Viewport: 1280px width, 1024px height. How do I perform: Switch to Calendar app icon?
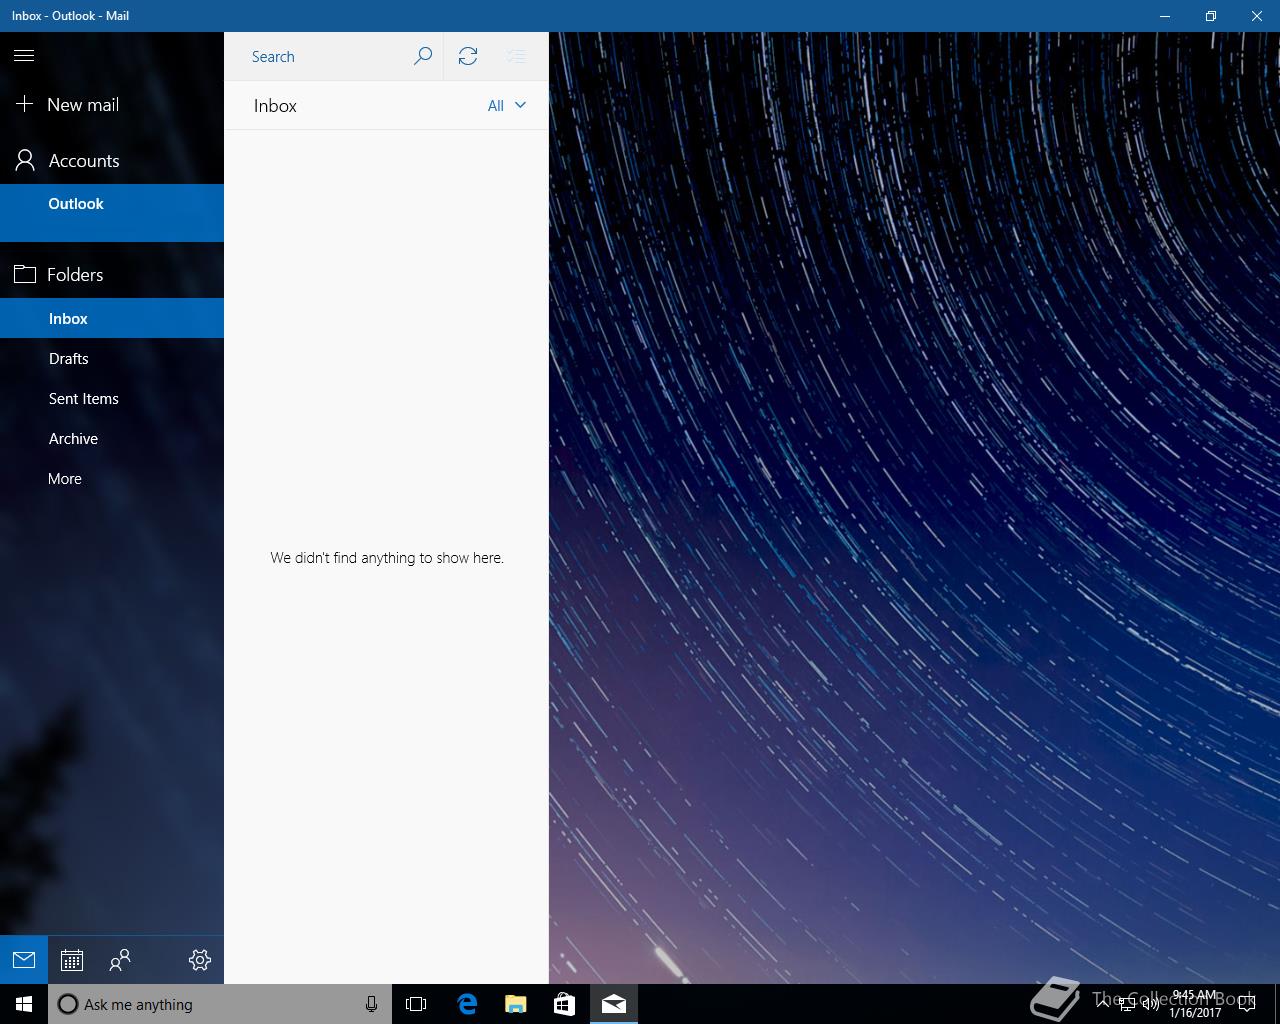(72, 960)
